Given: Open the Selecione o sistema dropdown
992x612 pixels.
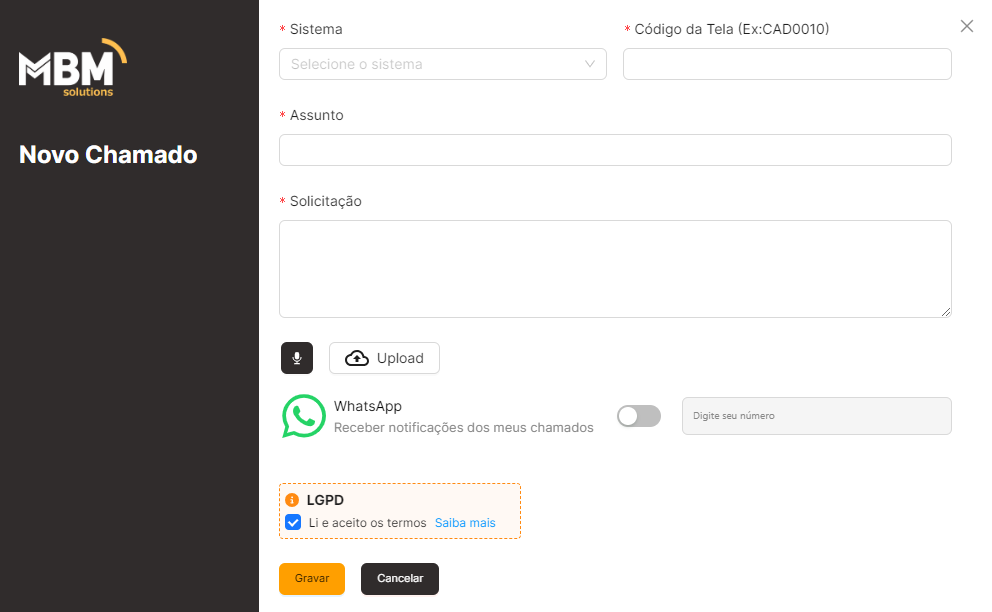Looking at the screenshot, I should [x=443, y=64].
